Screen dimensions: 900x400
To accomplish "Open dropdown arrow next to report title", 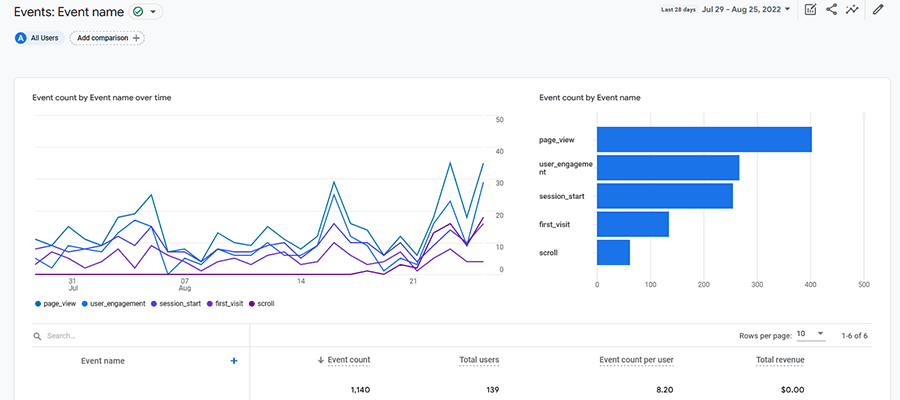I will (x=153, y=11).
